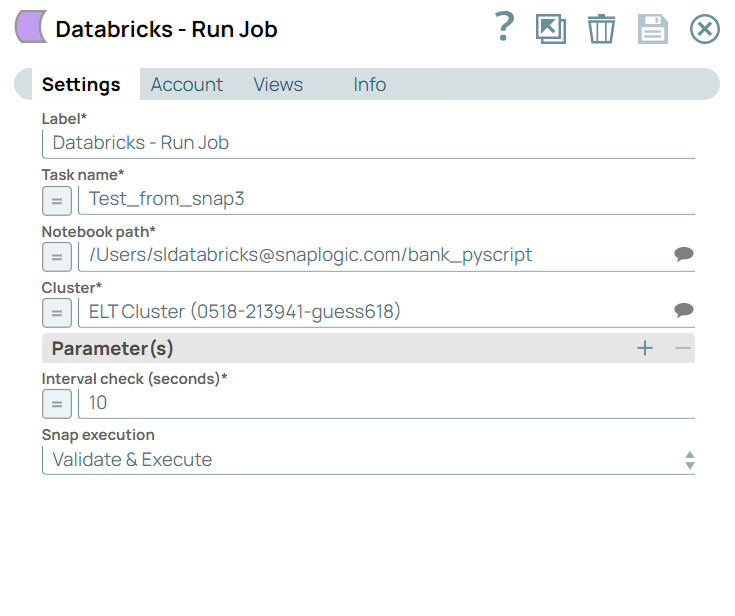Screen dimensions: 735x616
Task: Open the Snap execution dropdown
Action: 368,460
